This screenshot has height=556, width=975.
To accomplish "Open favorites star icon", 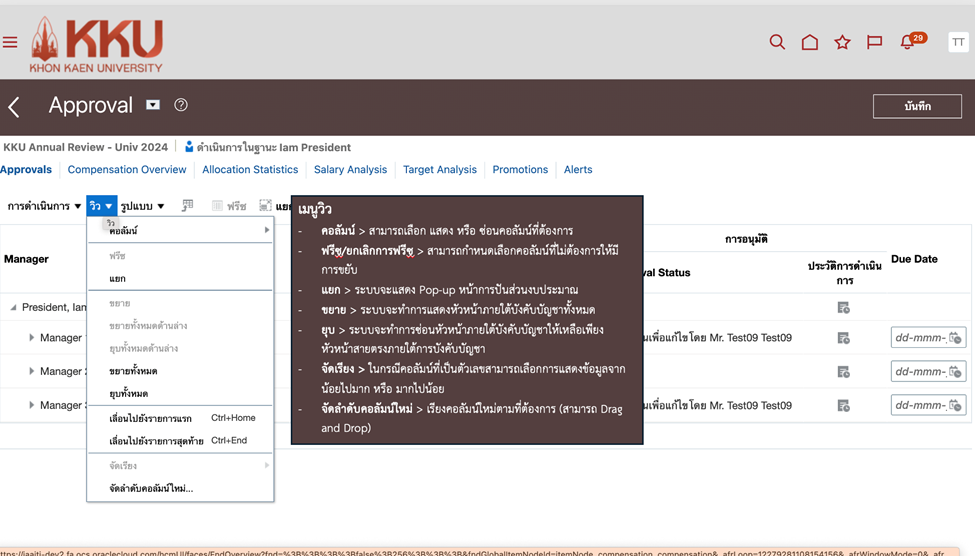I will click(x=842, y=42).
